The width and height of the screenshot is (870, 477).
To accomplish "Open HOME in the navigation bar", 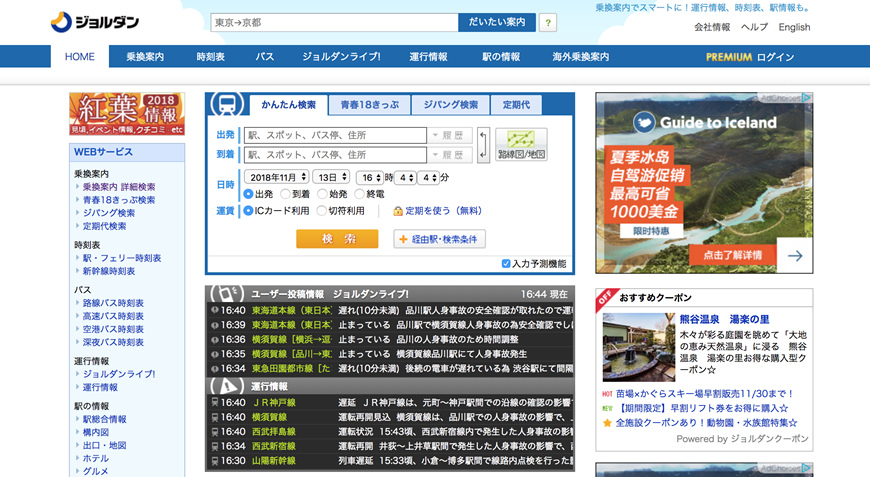I will (80, 57).
